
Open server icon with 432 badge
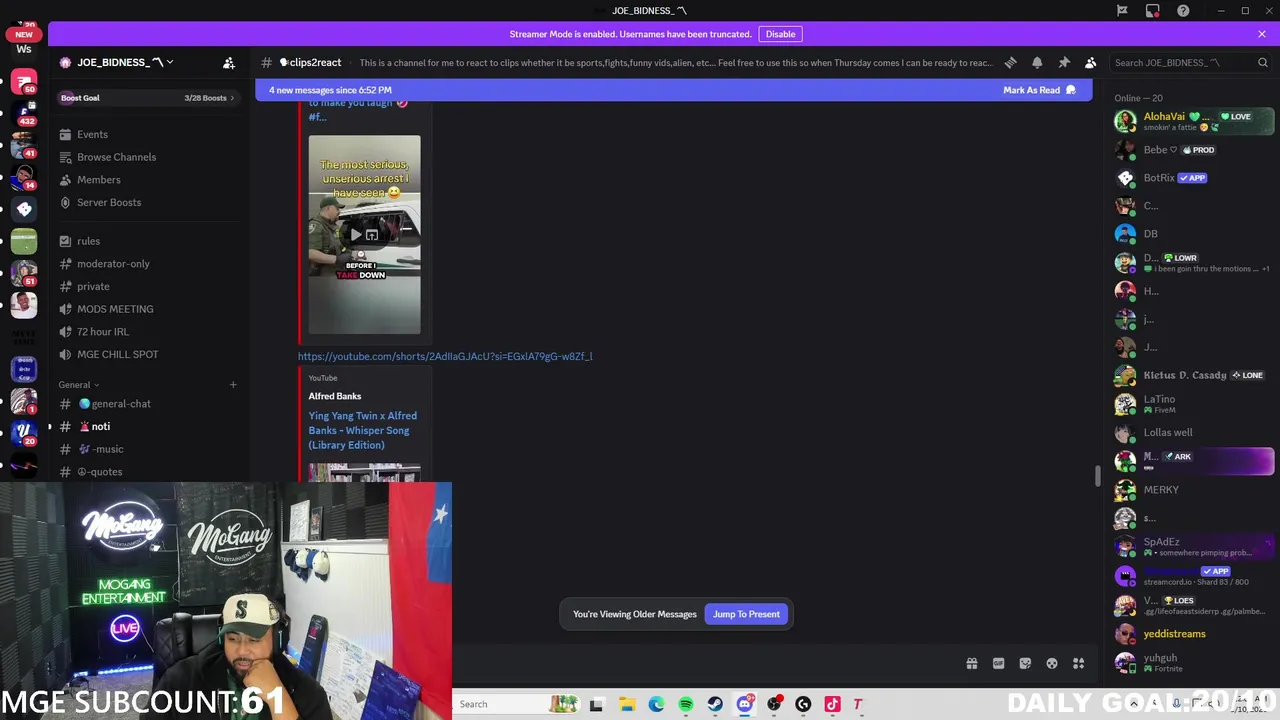click(24, 113)
